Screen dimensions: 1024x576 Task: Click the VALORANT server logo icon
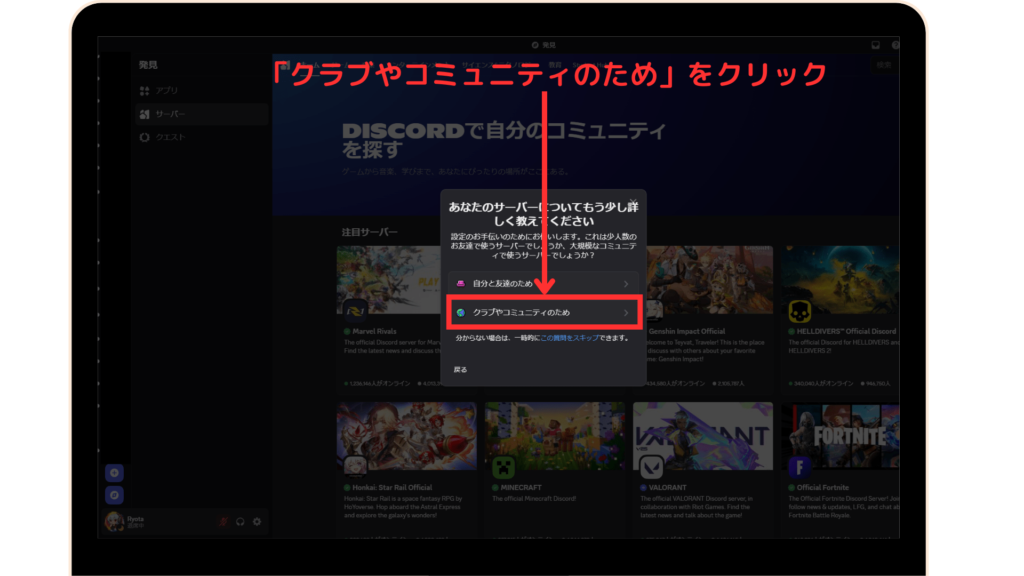click(x=651, y=467)
